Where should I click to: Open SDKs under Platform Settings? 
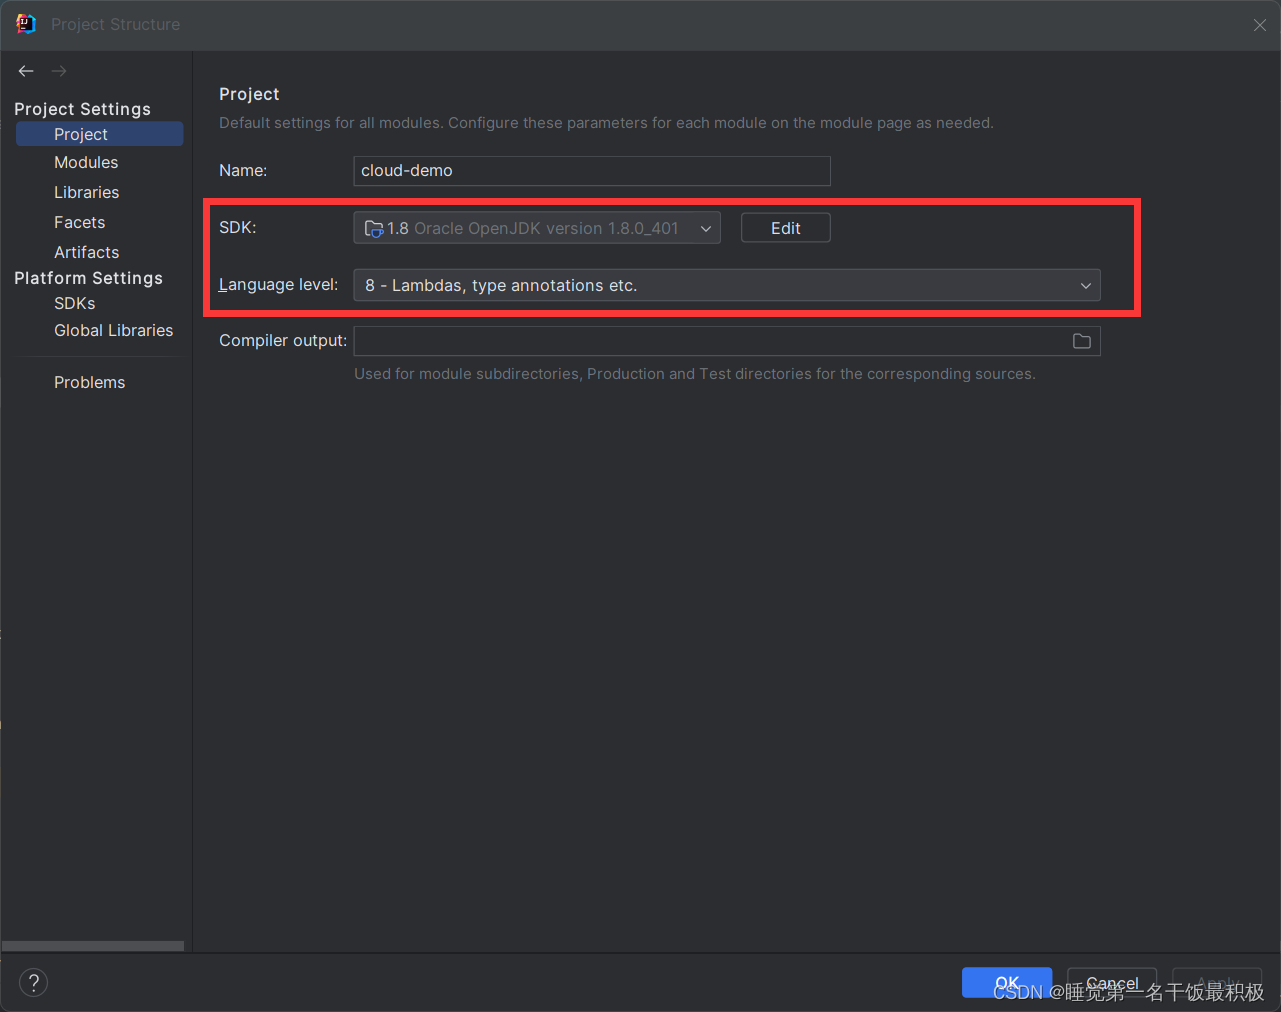pyautogui.click(x=75, y=303)
